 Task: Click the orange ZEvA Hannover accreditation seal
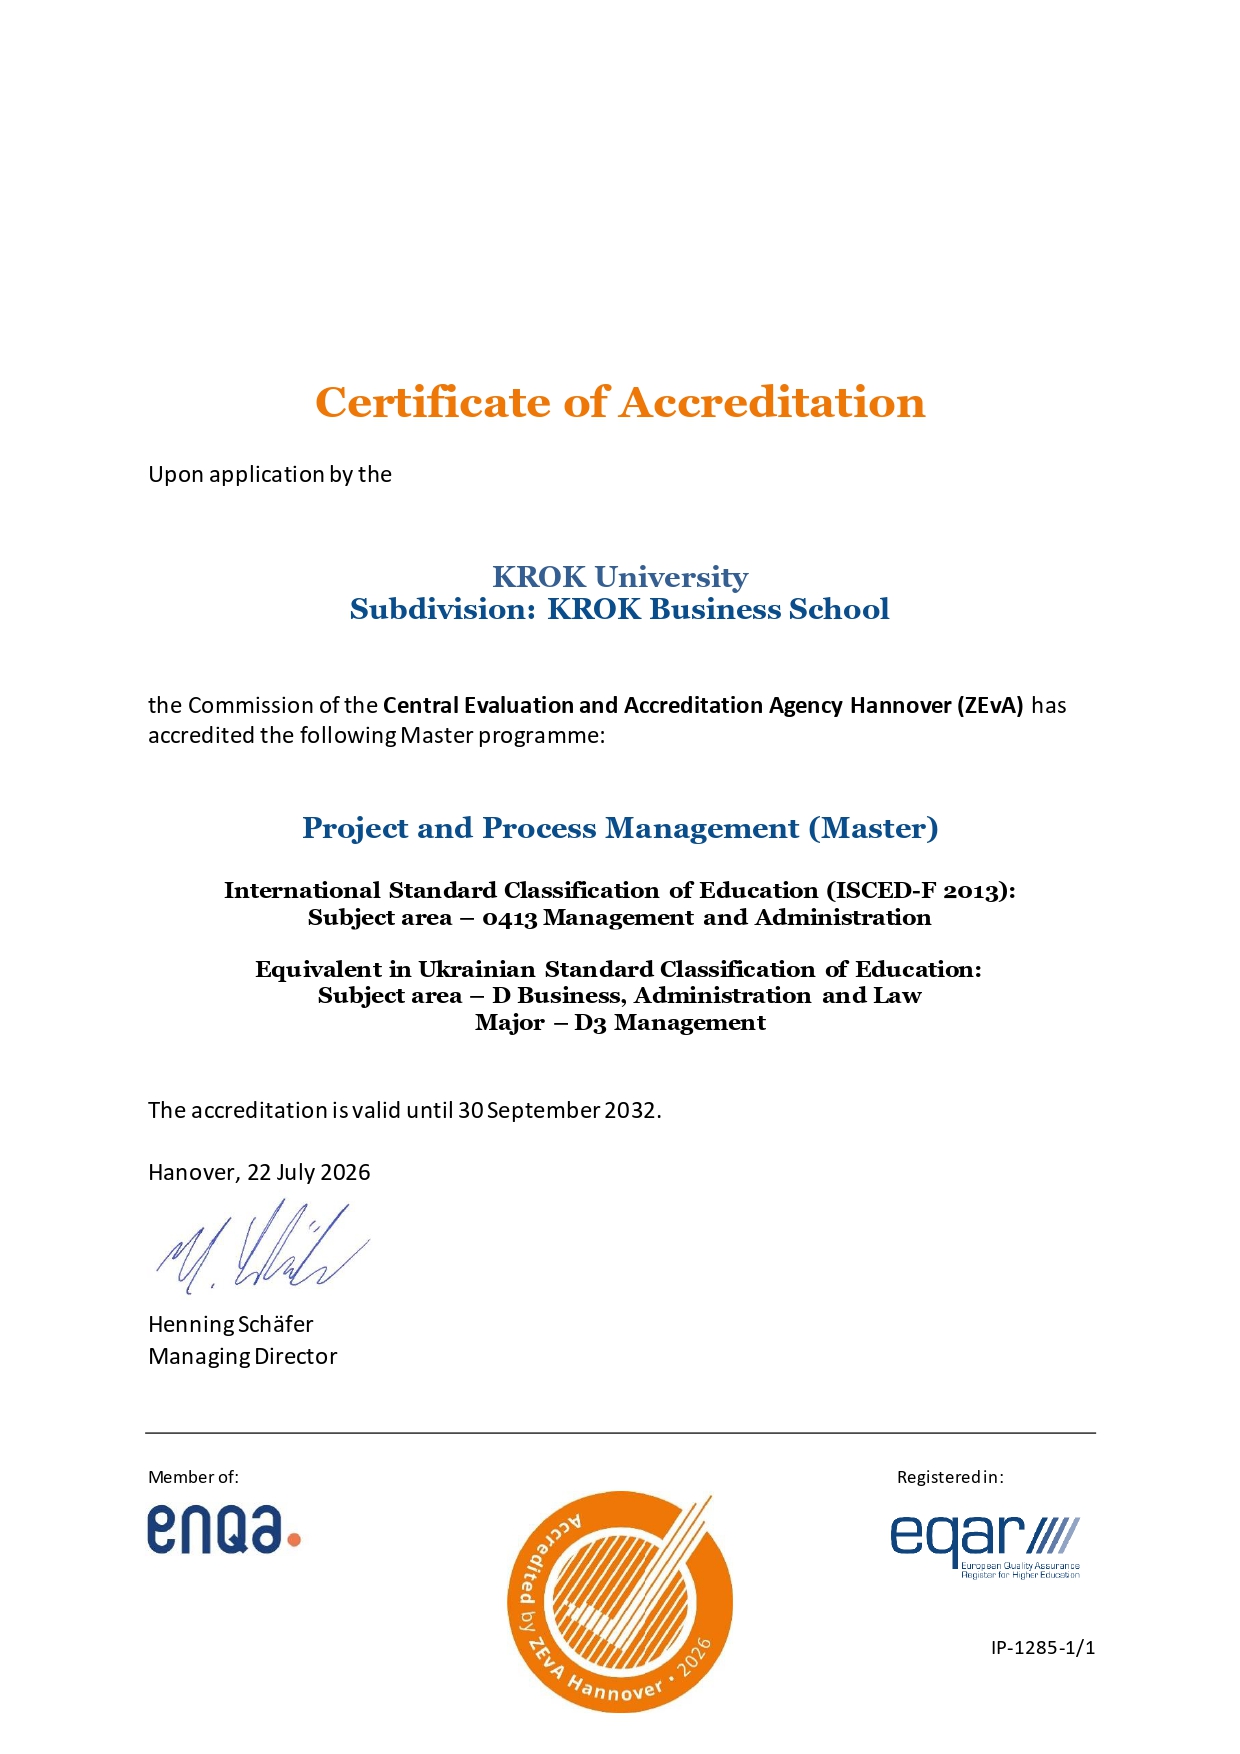(620, 1602)
